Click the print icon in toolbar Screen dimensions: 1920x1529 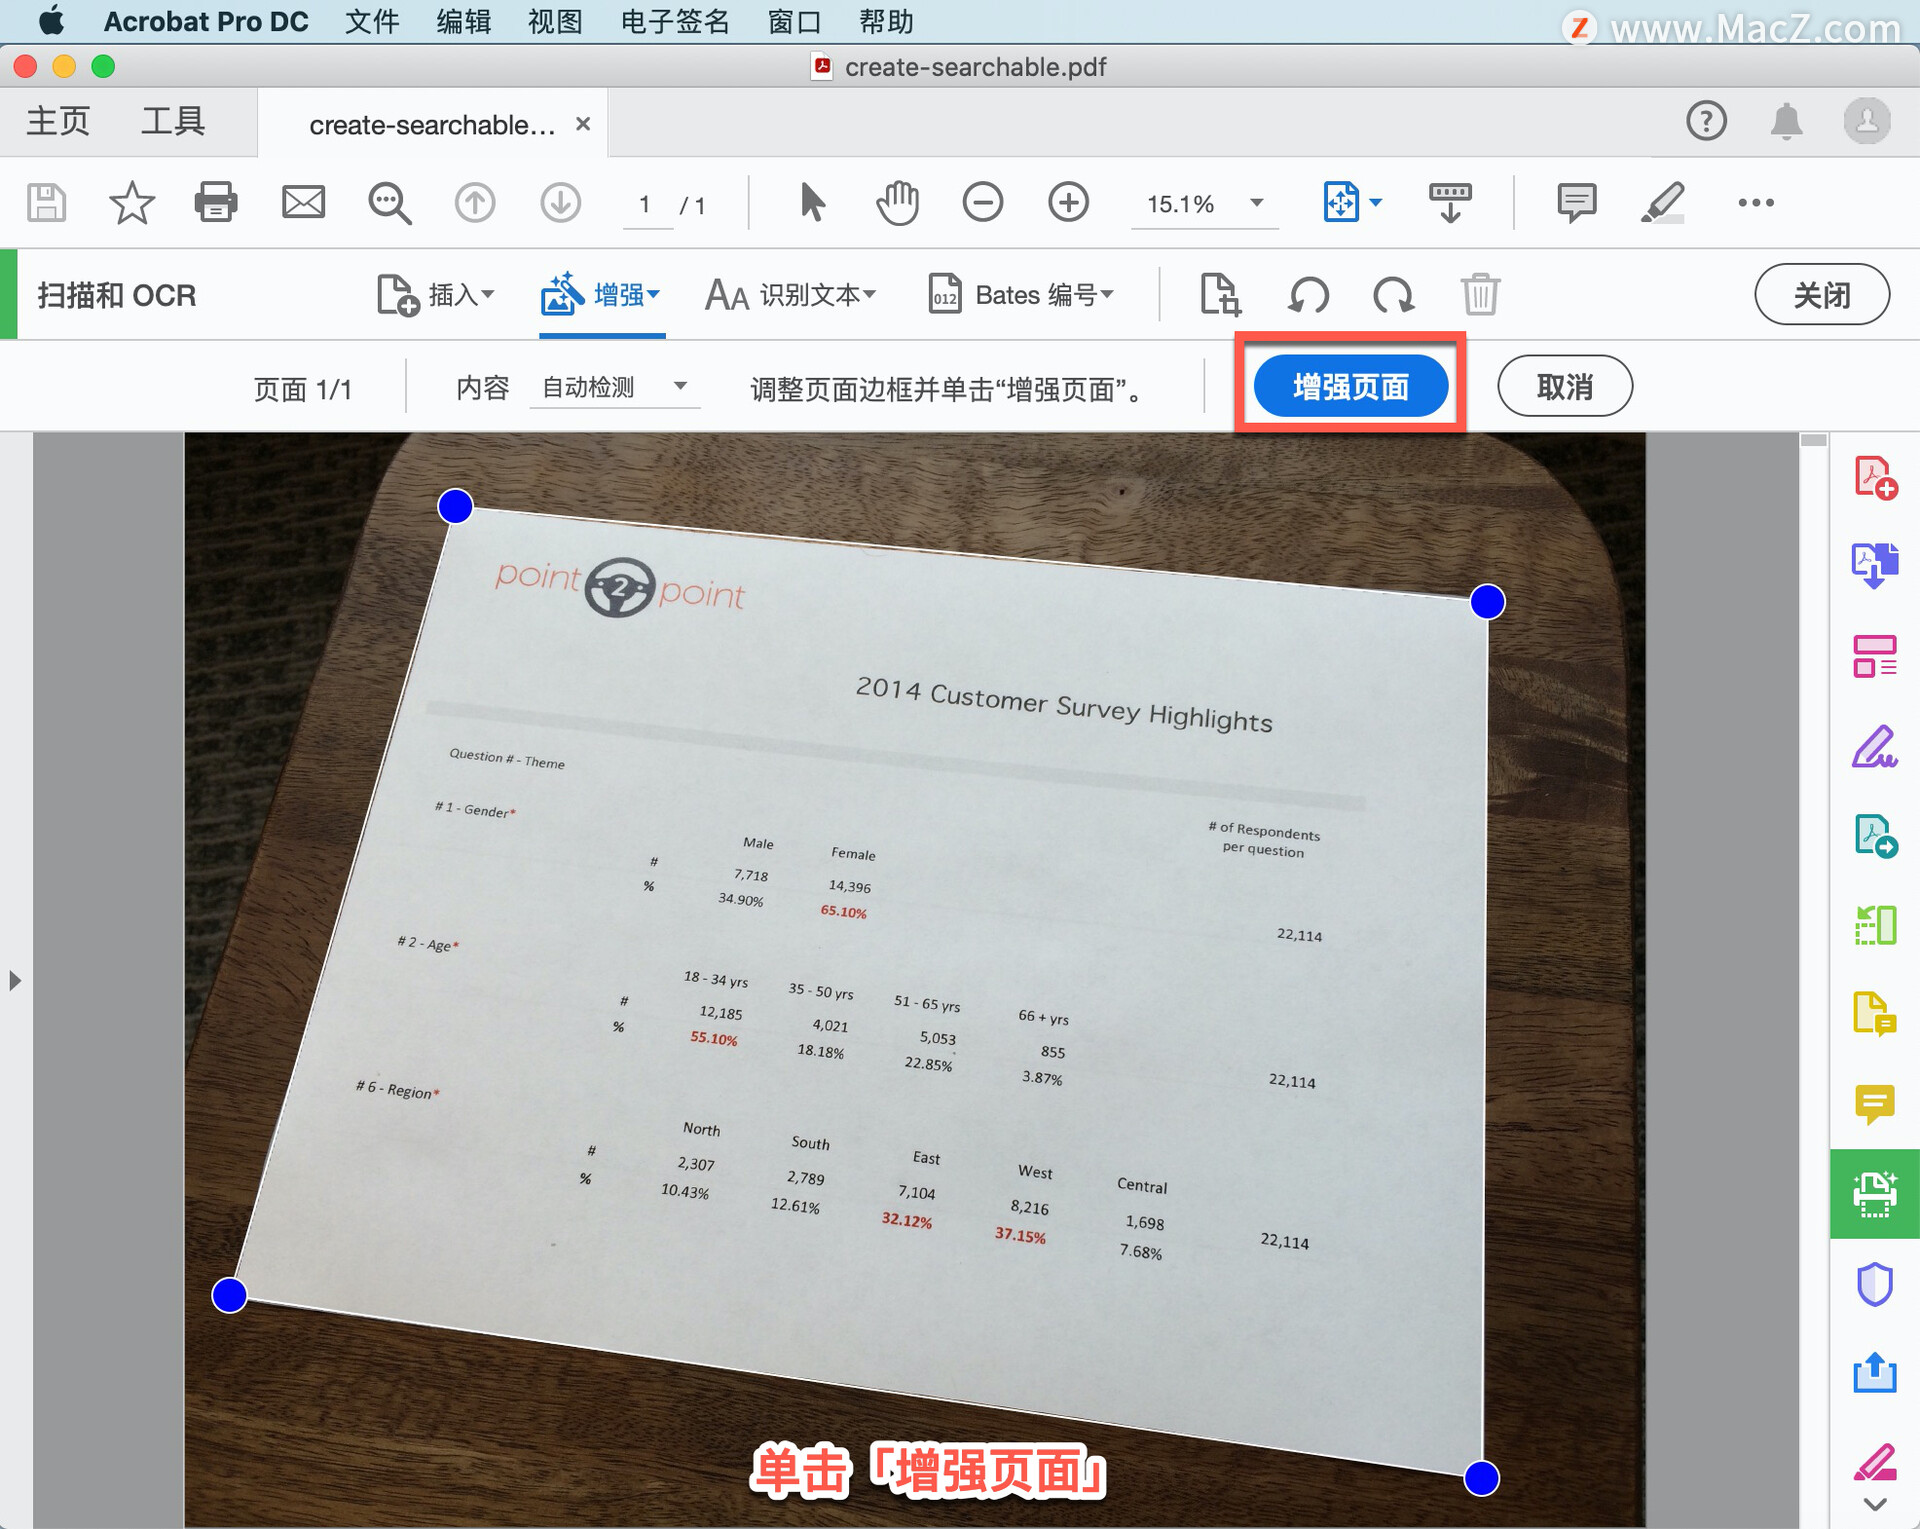tap(215, 203)
